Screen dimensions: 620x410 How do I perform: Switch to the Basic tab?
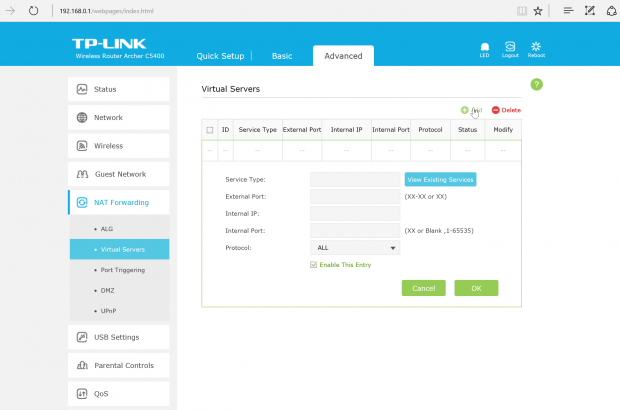[282, 56]
